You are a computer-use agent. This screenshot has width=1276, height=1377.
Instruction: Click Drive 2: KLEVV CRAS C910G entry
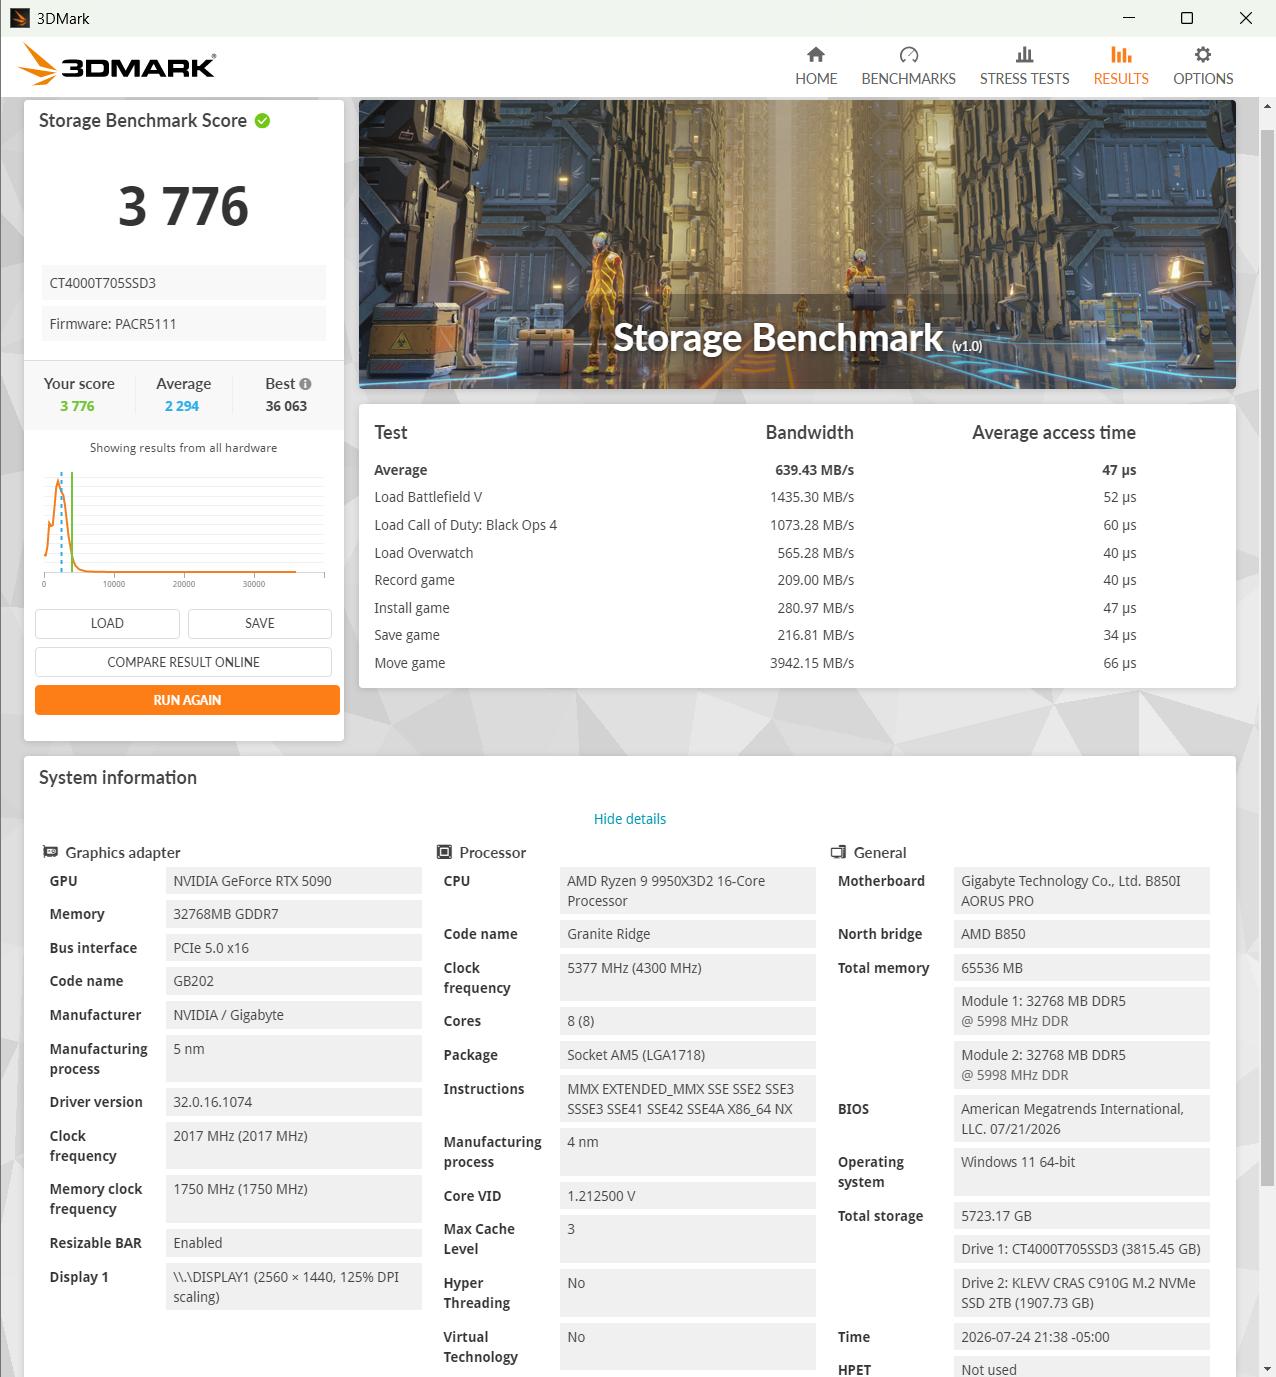(1081, 1293)
